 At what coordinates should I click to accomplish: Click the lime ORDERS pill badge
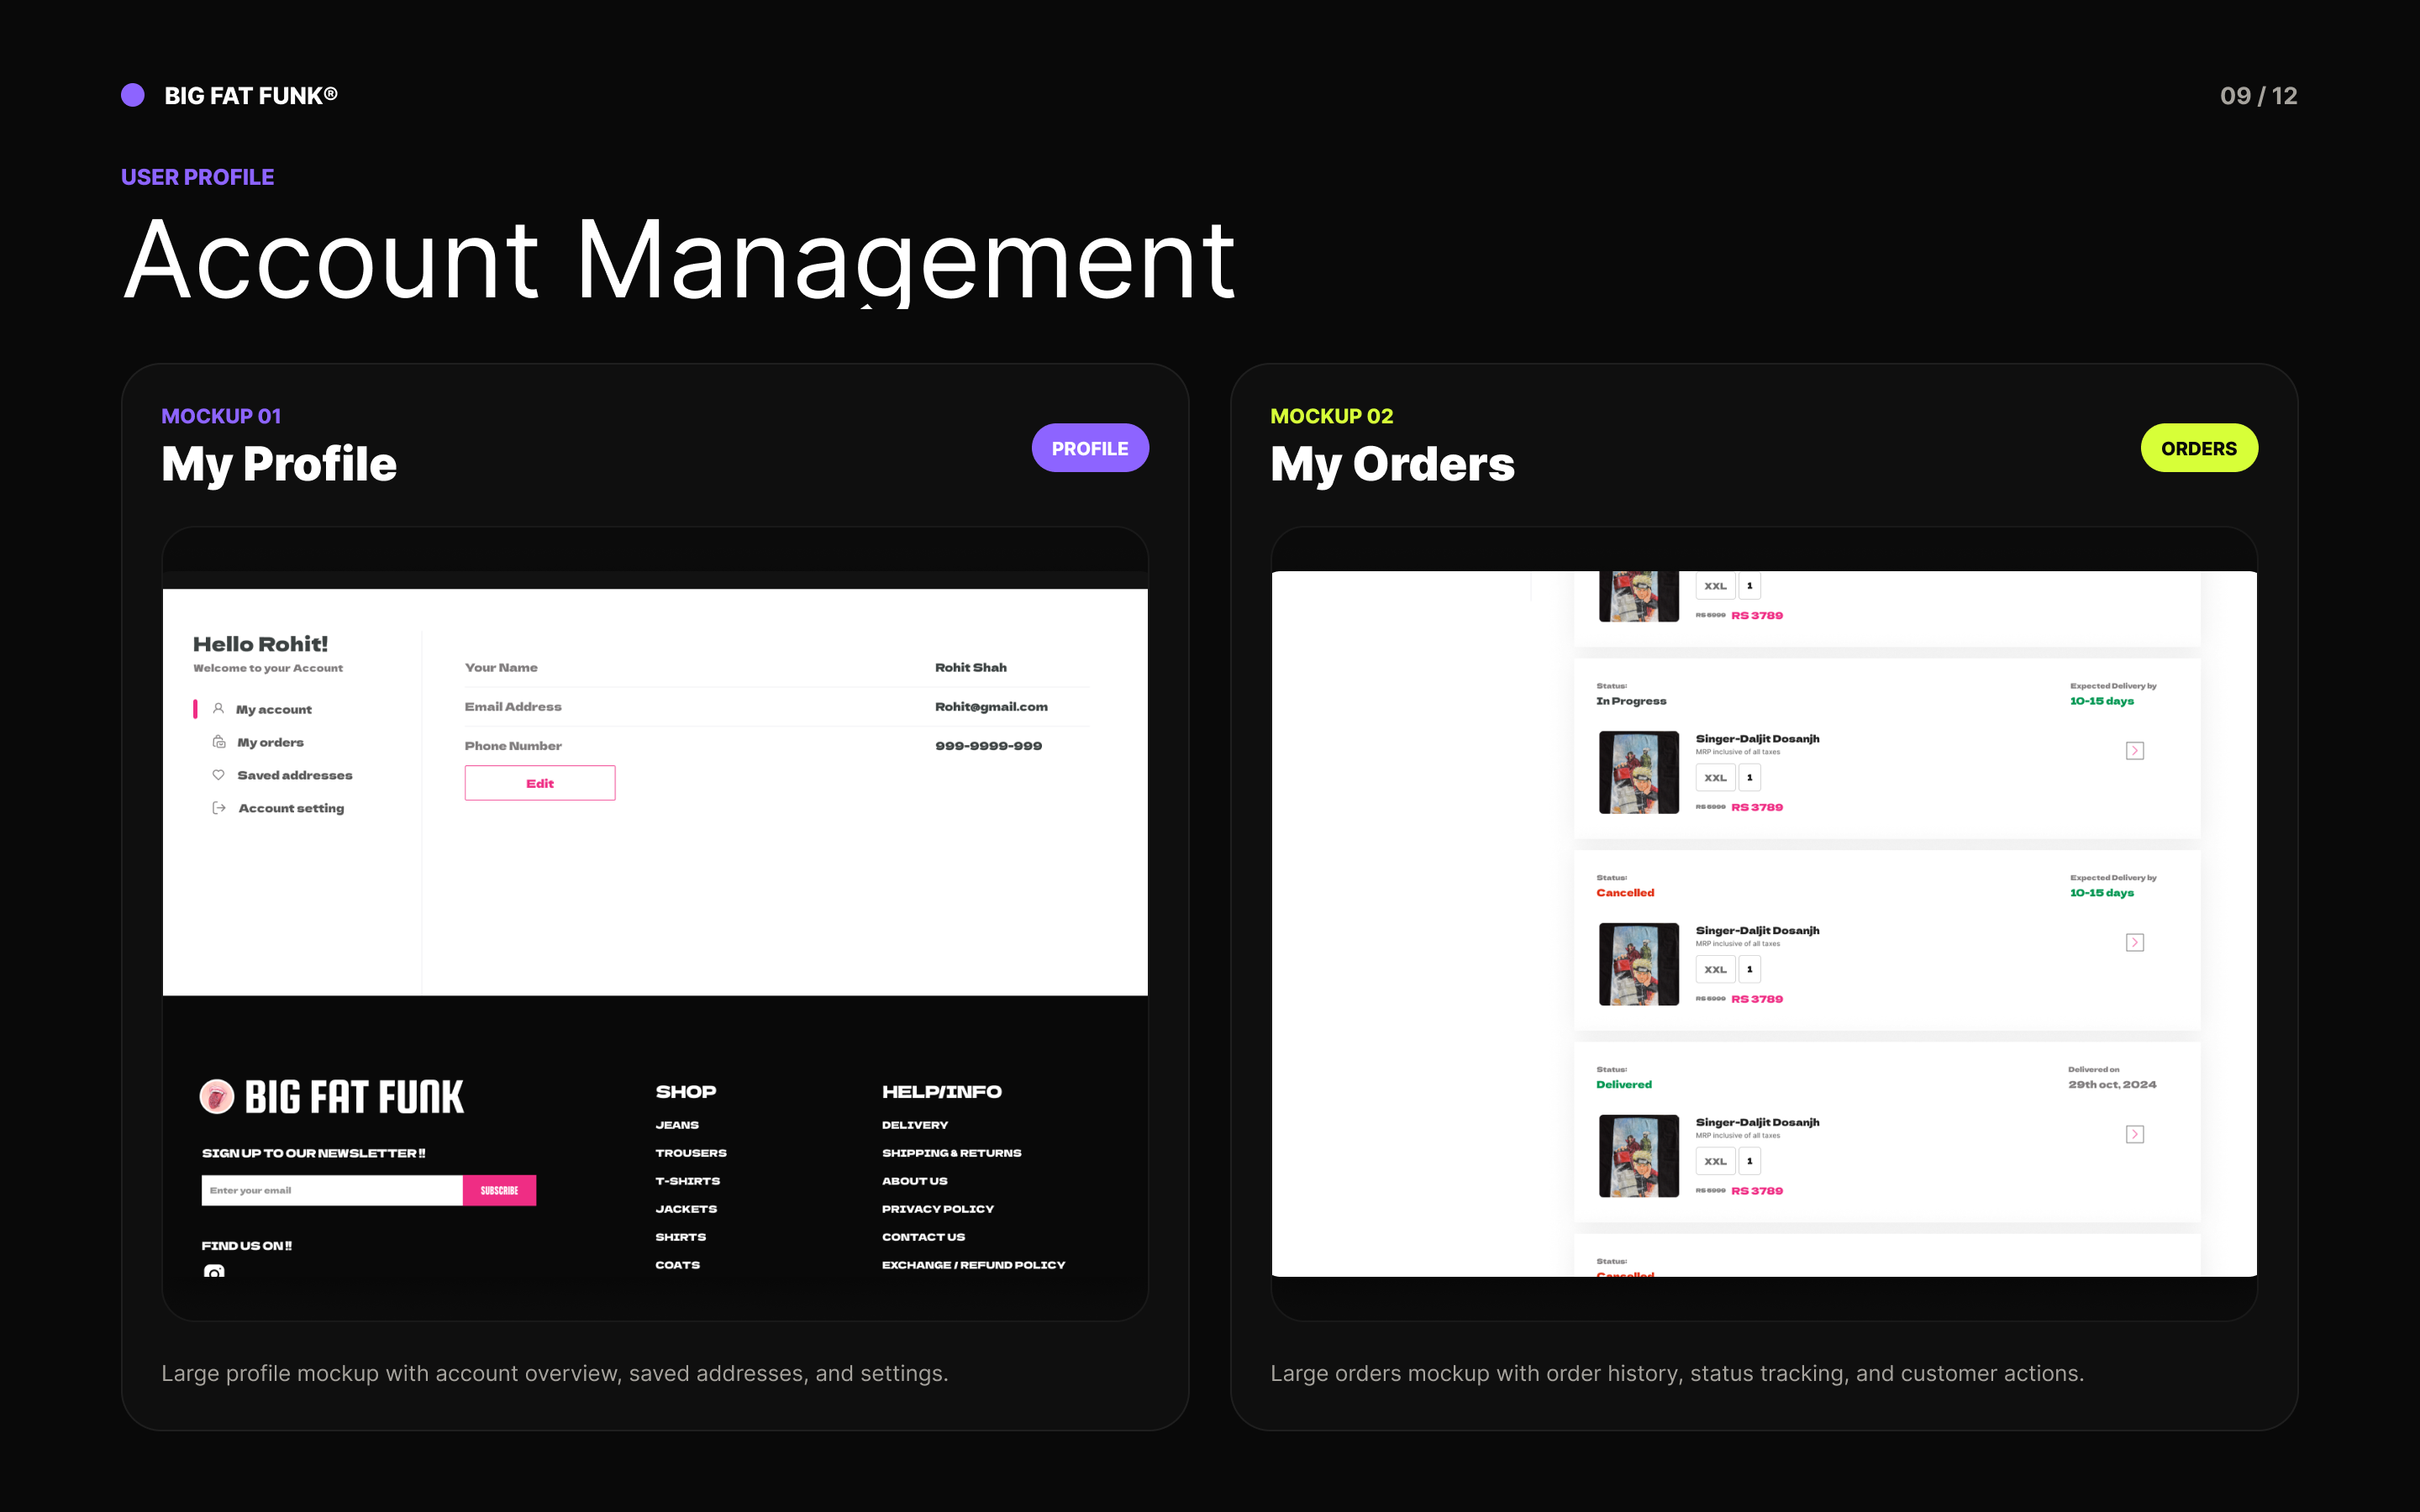[x=2199, y=448]
